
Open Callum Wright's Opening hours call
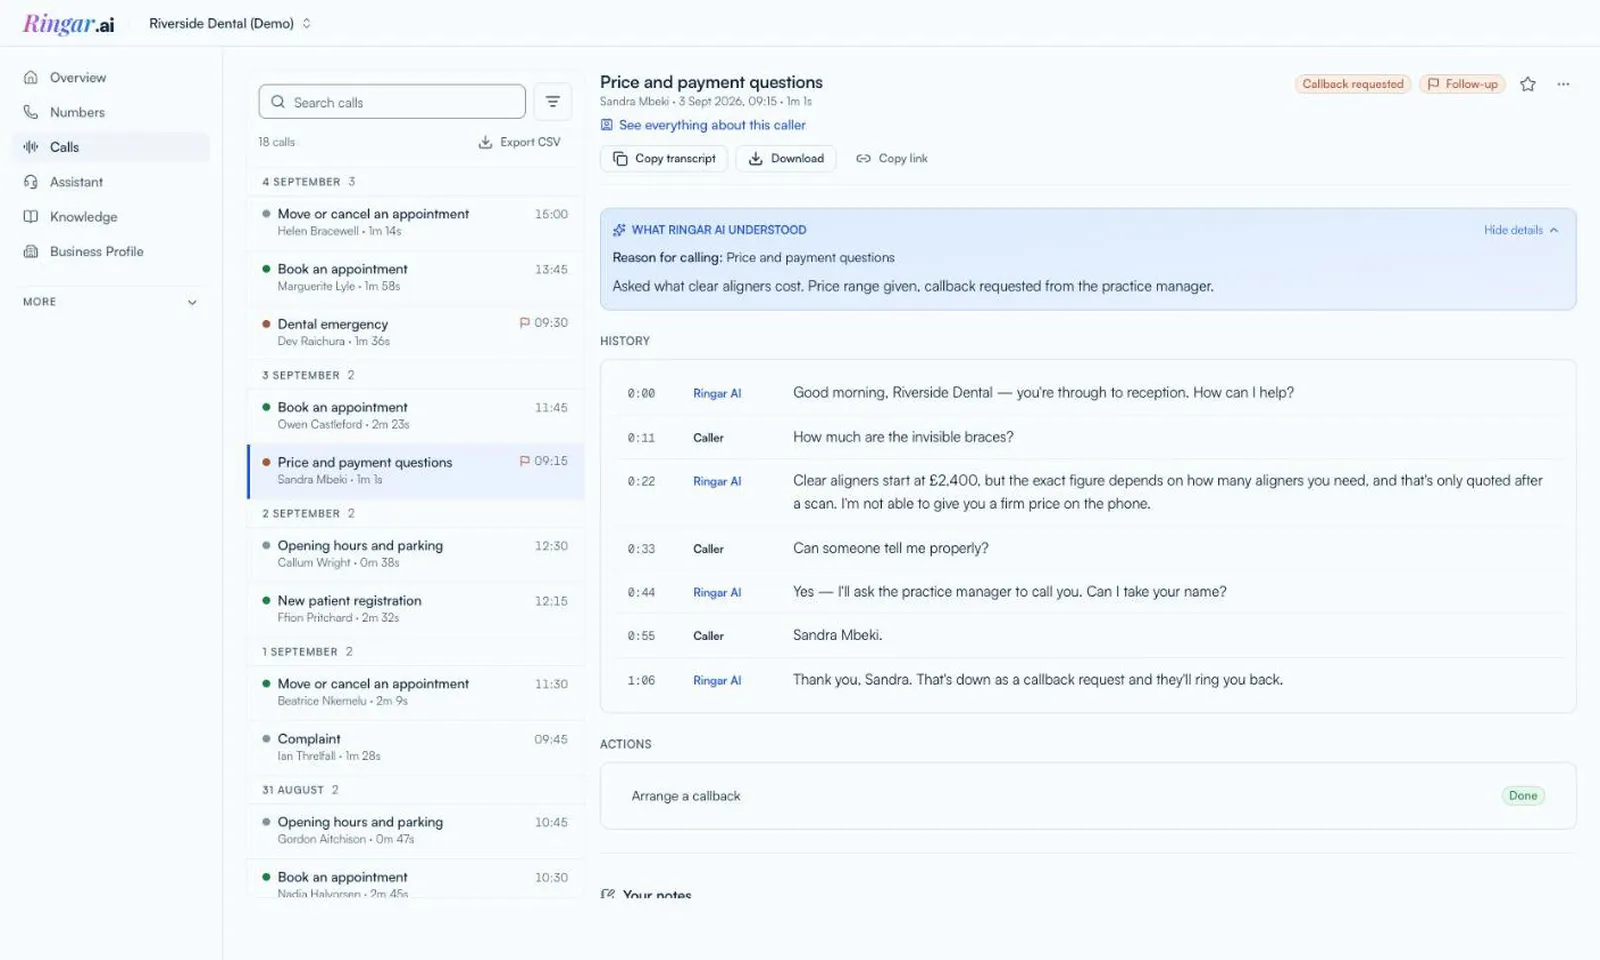(416, 553)
